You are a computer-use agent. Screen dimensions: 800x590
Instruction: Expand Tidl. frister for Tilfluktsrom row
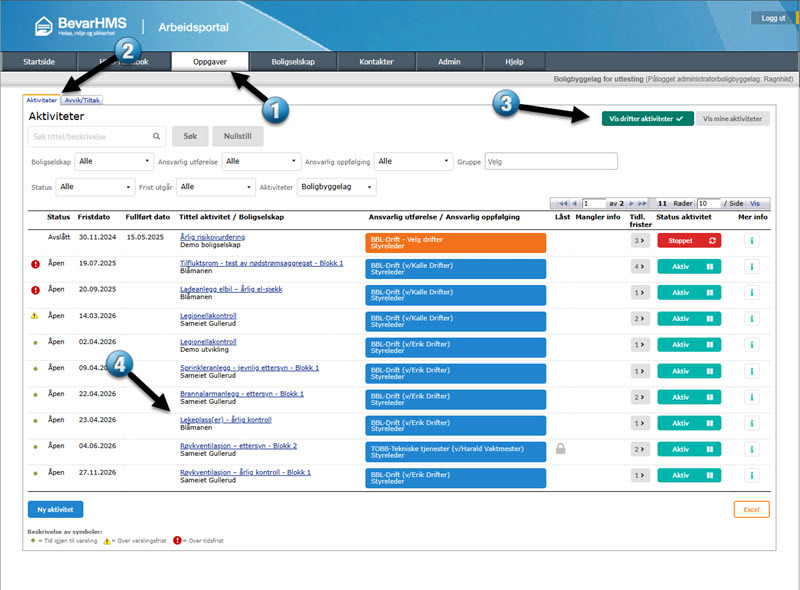[639, 266]
